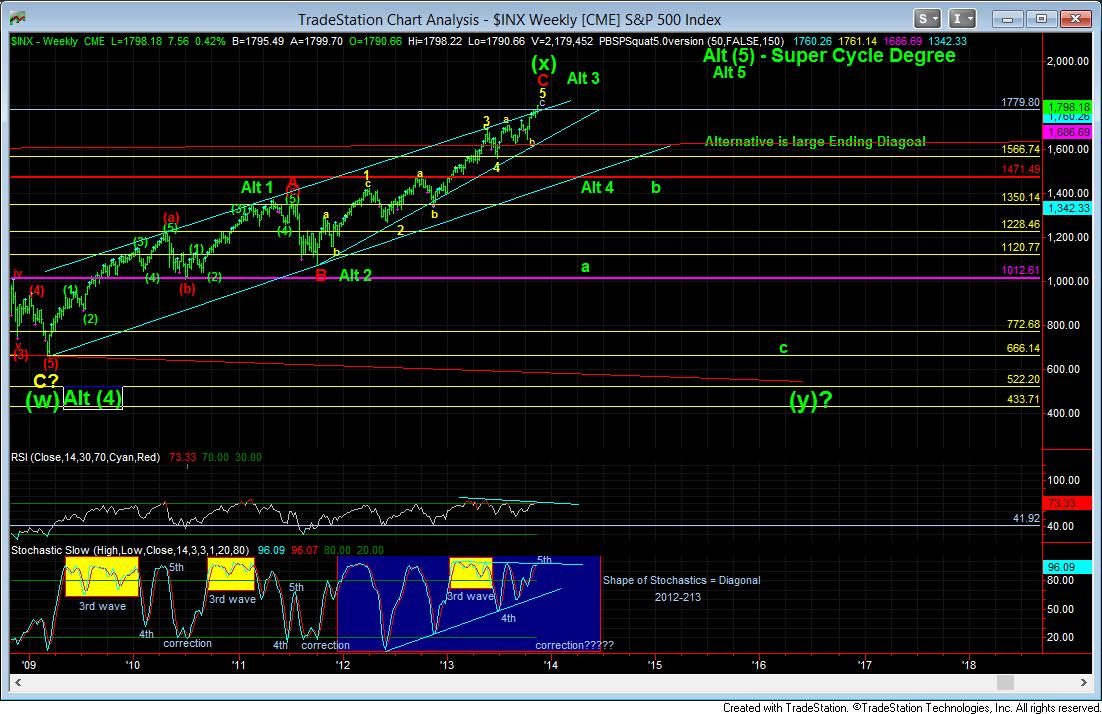1102x714 pixels.
Task: Open the I dropdown in the title bar
Action: [962, 19]
